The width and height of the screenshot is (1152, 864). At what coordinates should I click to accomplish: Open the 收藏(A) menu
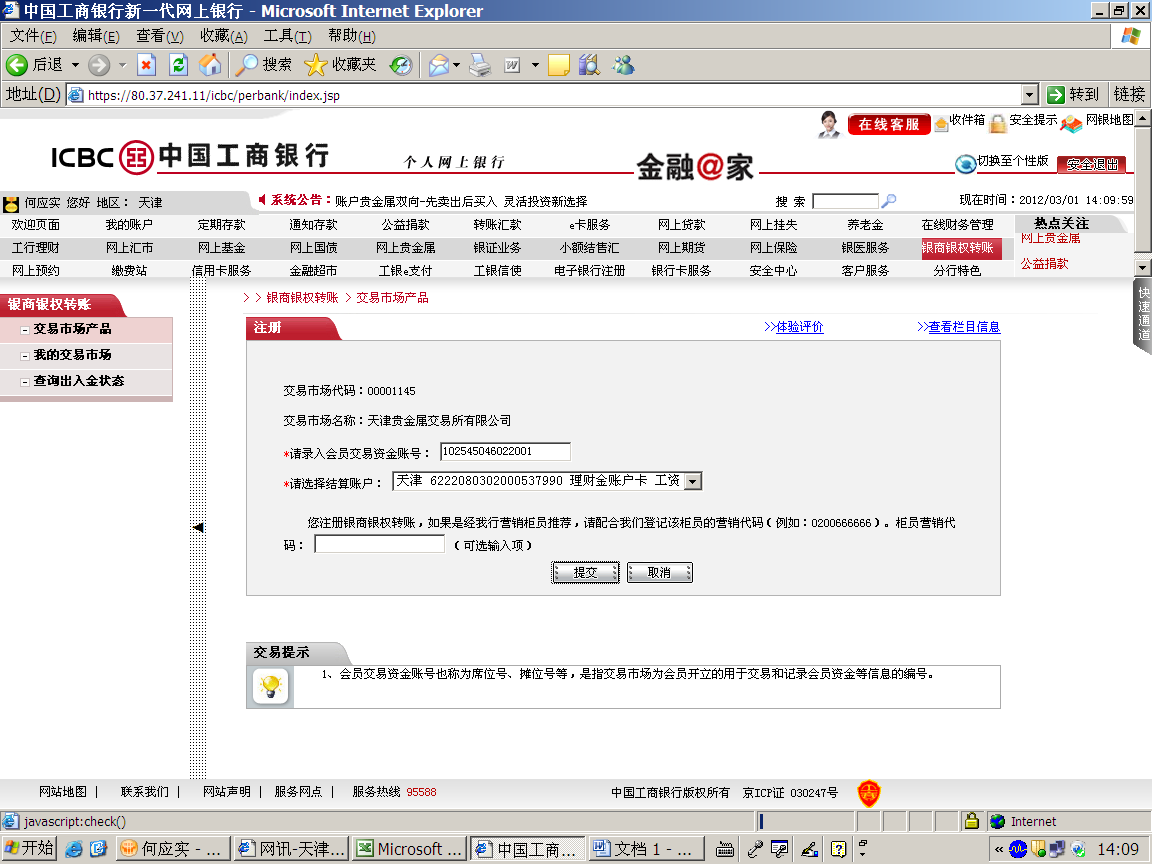(223, 36)
